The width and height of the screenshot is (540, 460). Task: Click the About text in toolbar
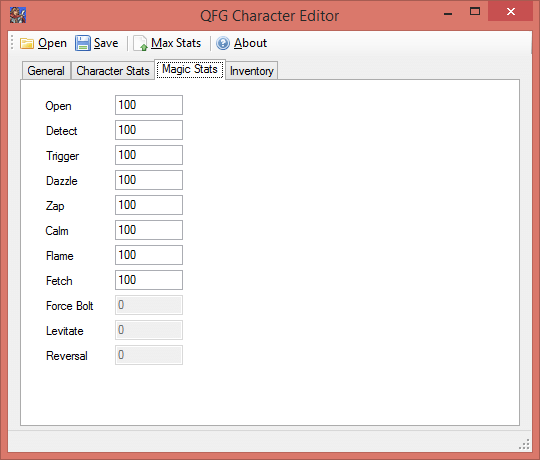(x=250, y=43)
